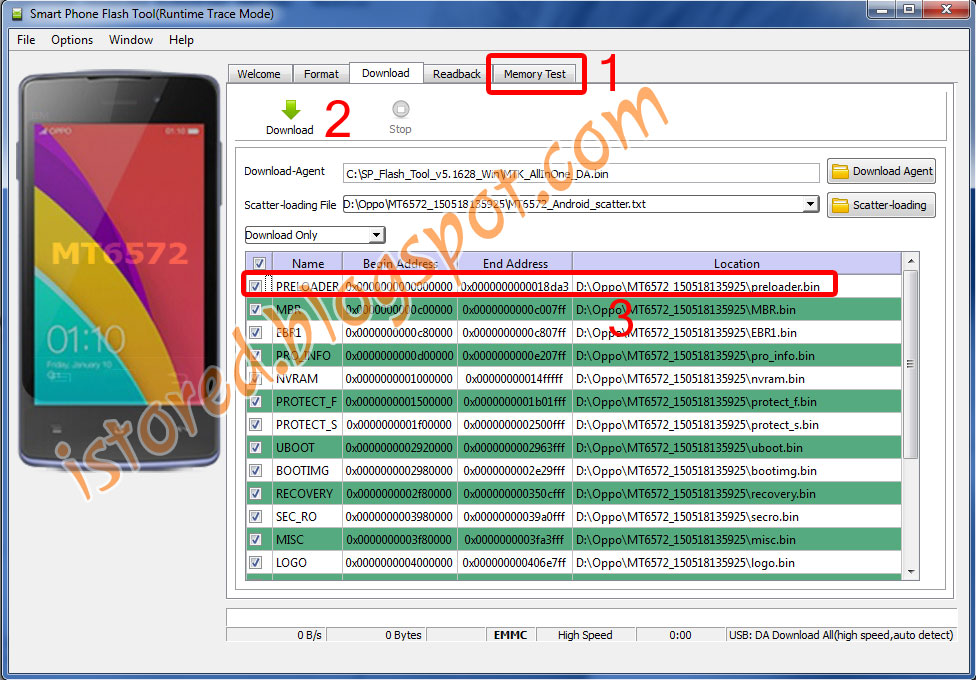The image size is (976, 680).
Task: Select the preloader.bin location cell
Action: [737, 286]
